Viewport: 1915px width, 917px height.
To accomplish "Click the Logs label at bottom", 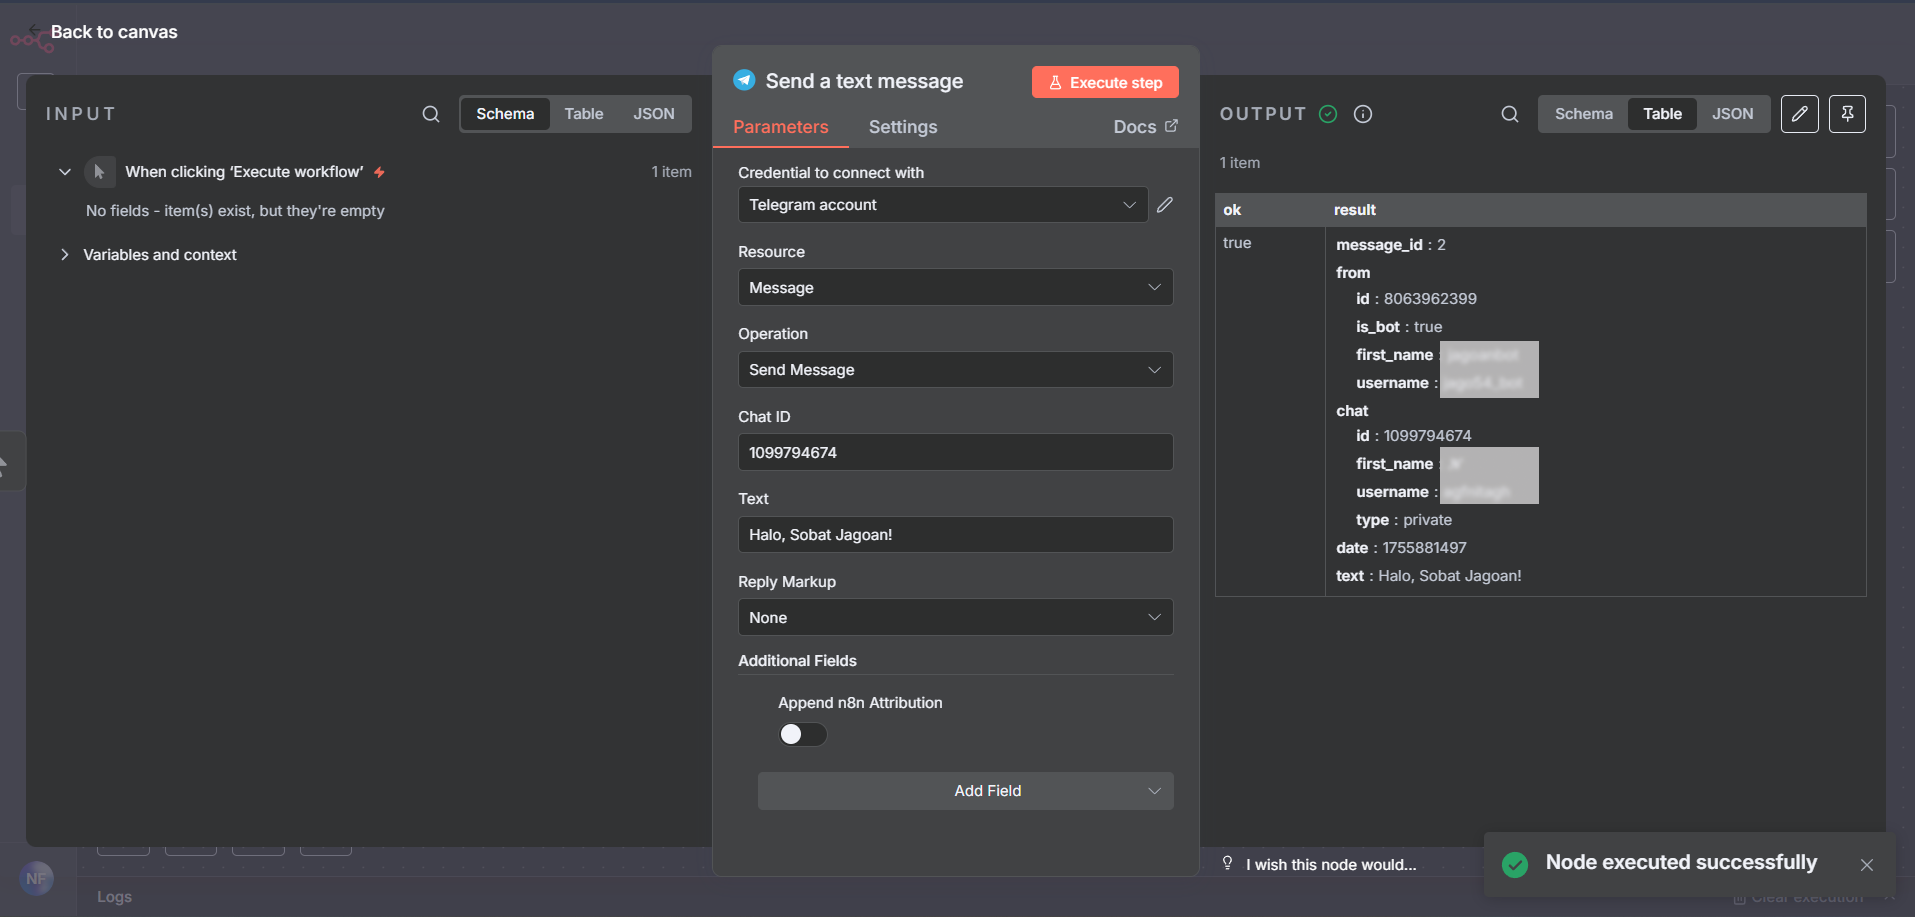I will (x=114, y=897).
